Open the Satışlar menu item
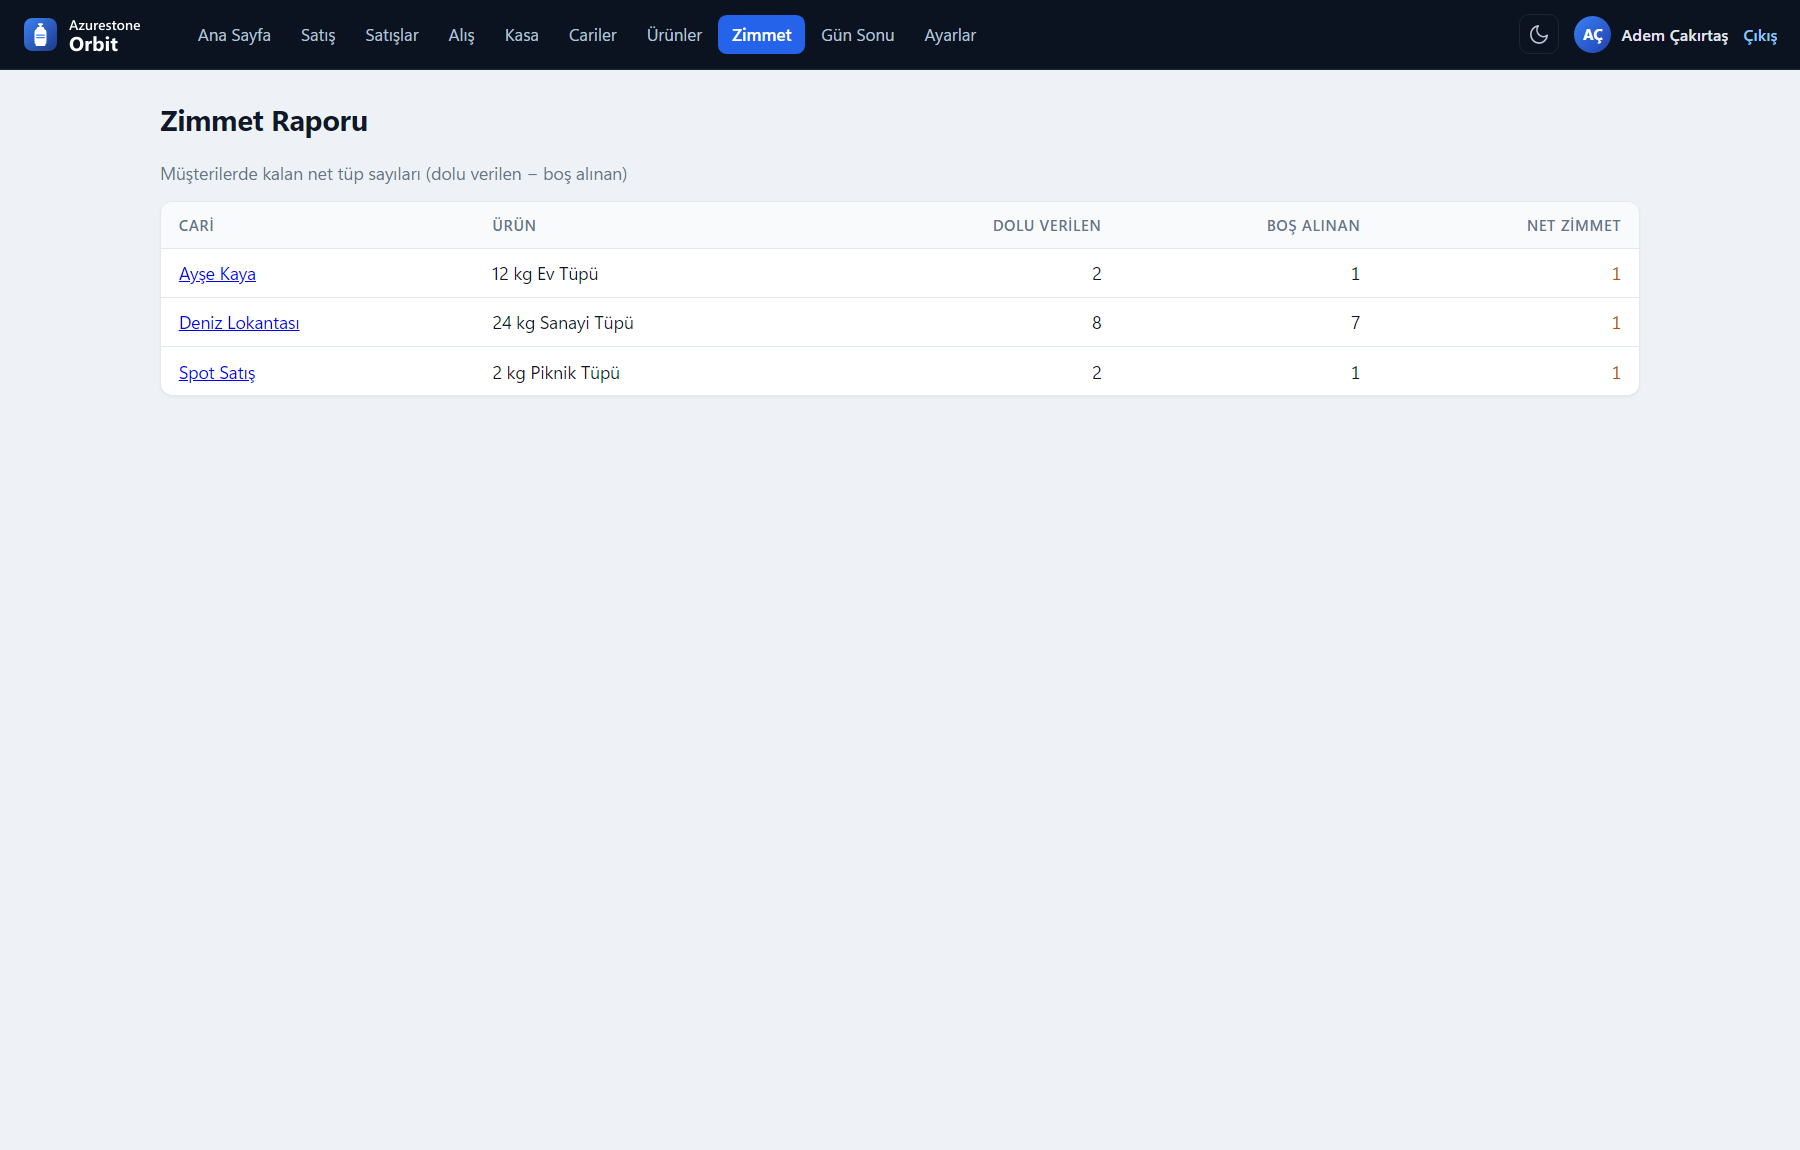The height and width of the screenshot is (1150, 1800). pyautogui.click(x=392, y=35)
